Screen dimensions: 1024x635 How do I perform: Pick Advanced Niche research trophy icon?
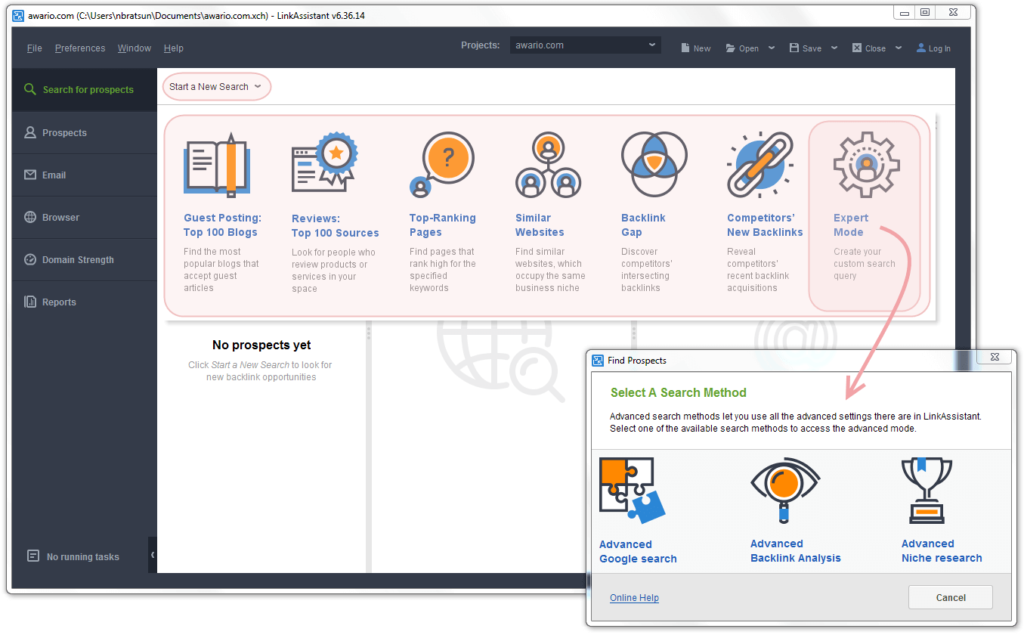pyautogui.click(x=926, y=491)
